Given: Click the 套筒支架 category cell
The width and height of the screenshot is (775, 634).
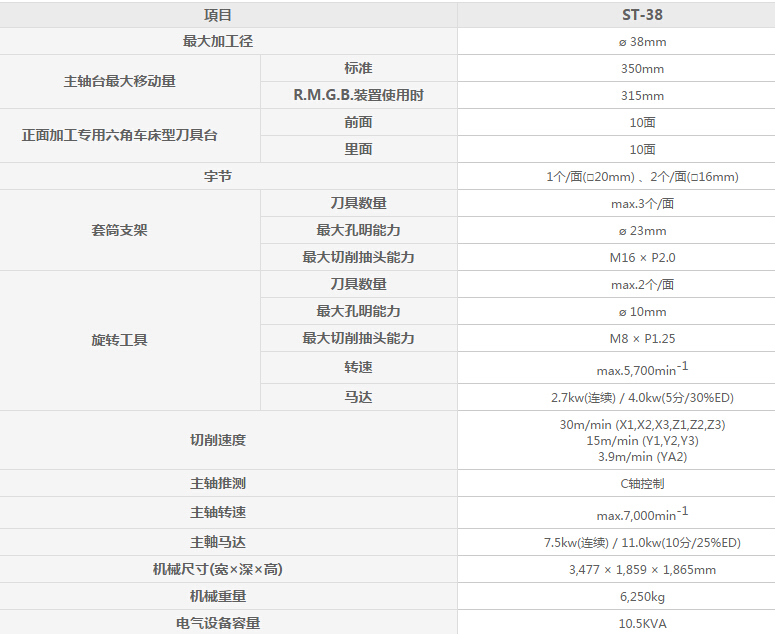Looking at the screenshot, I should pyautogui.click(x=119, y=230).
